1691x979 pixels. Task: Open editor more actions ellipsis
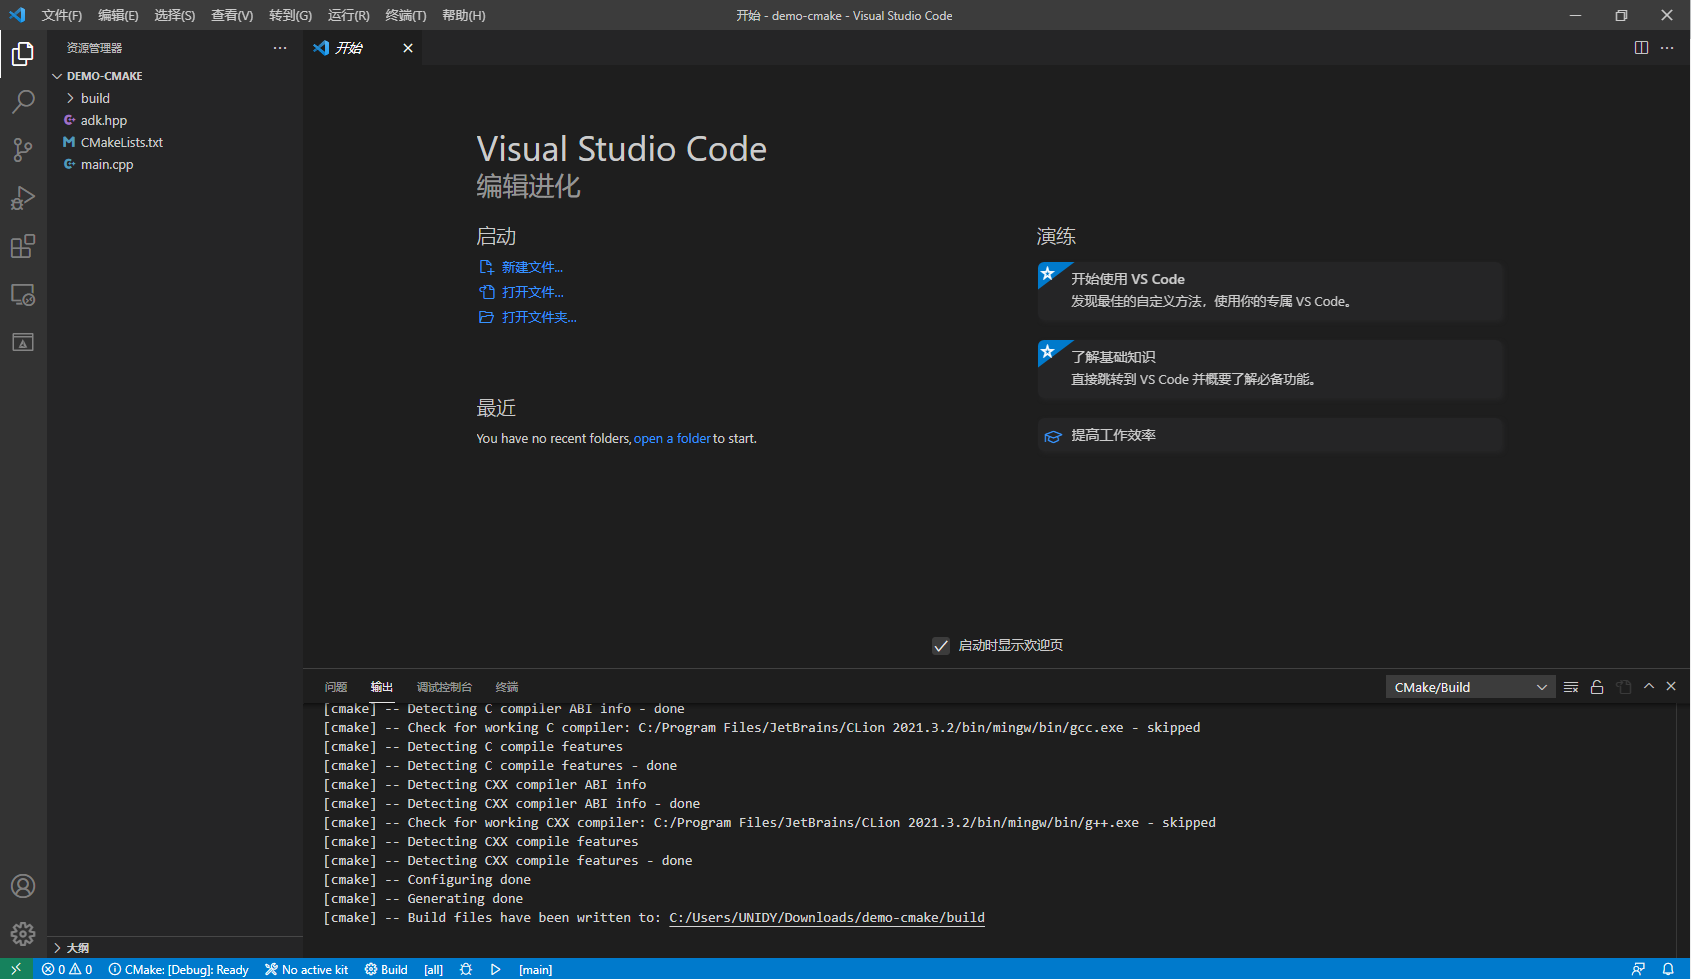pos(1667,48)
